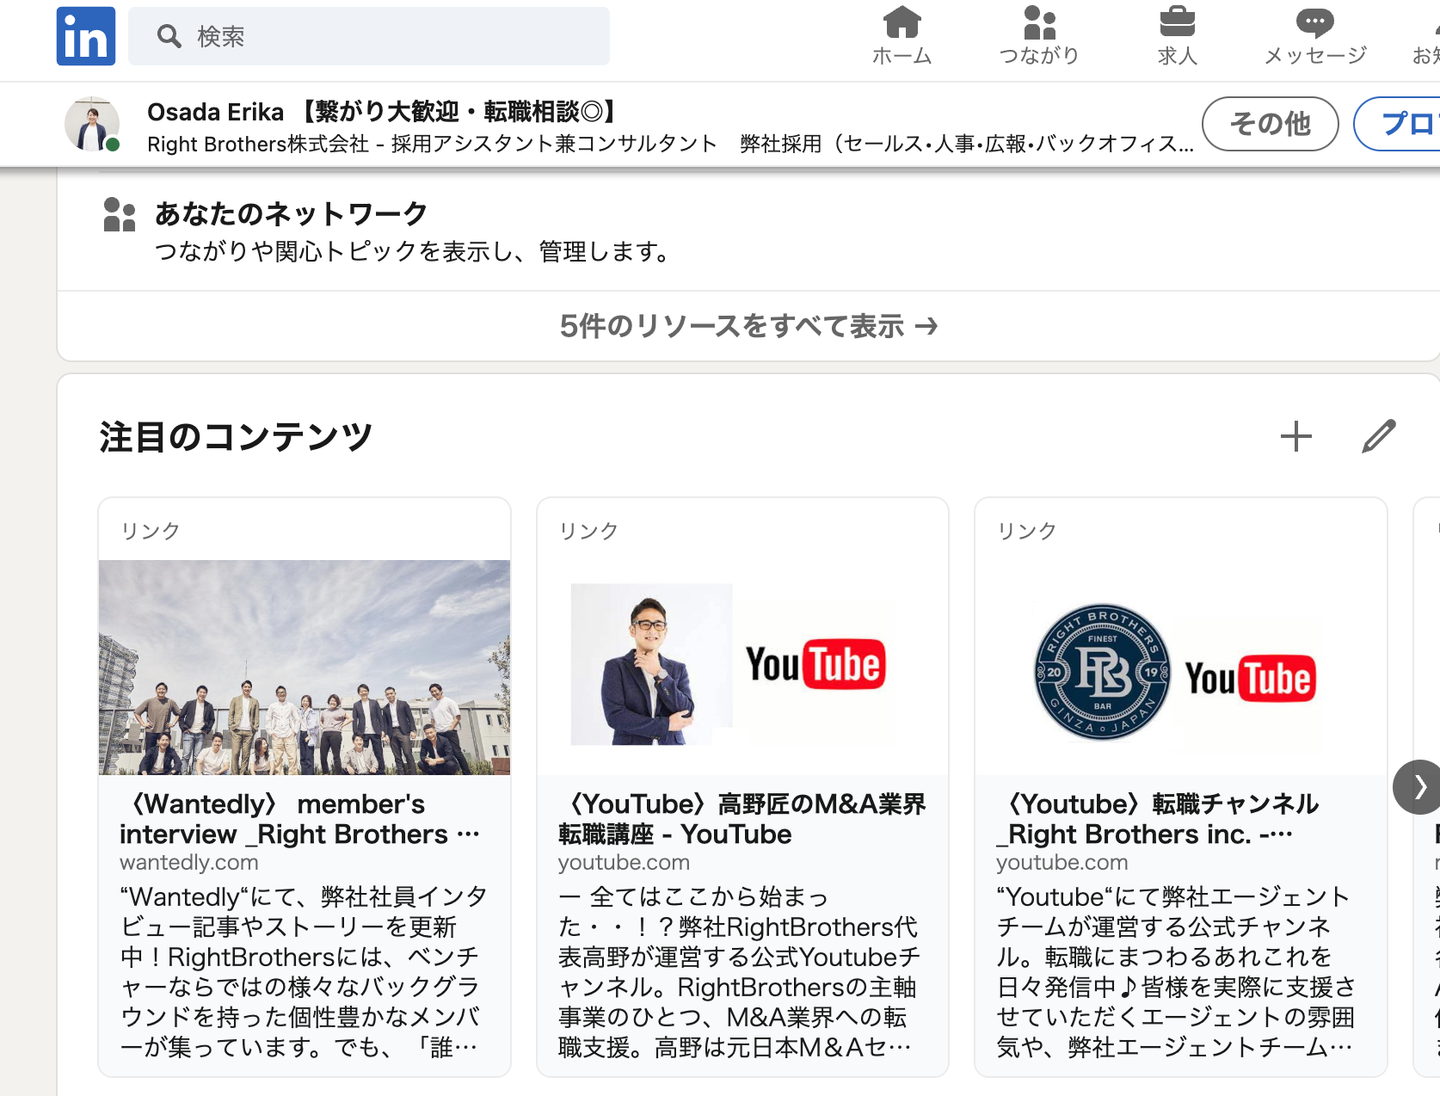Viewport: 1440px width, 1096px height.
Task: Select the つながり navigation label
Action: click(x=1040, y=56)
